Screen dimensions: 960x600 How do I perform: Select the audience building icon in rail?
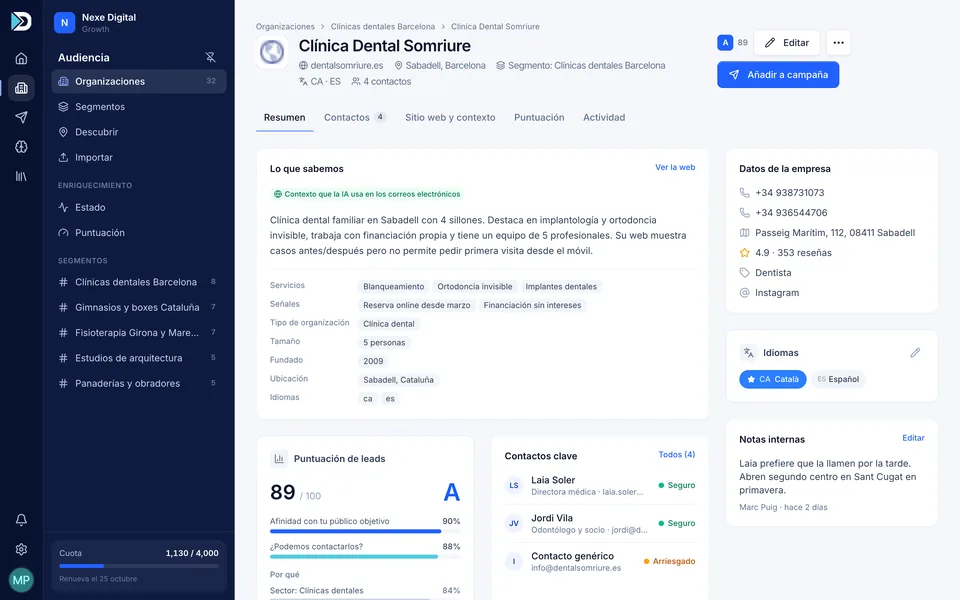click(21, 88)
